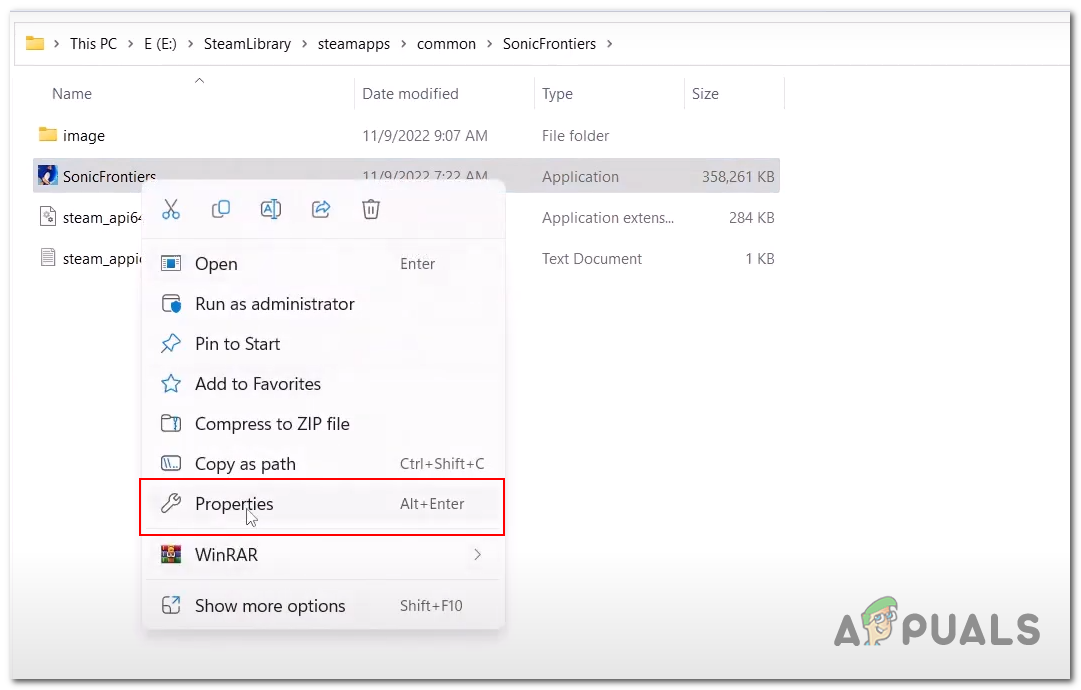Click the folder icon in address bar
Image resolution: width=1081 pixels, height=690 pixels.
point(34,43)
